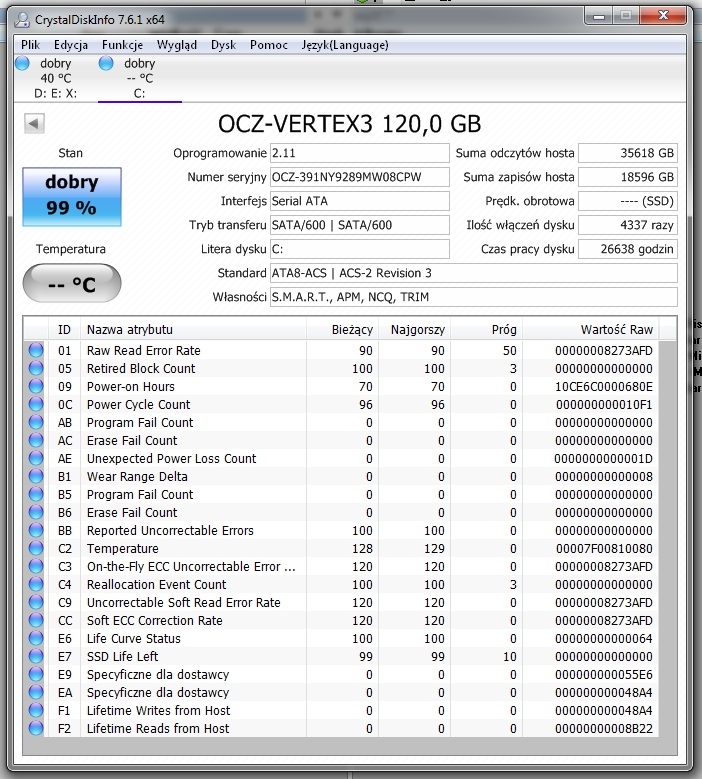The height and width of the screenshot is (779, 702).
Task: Click status icon for Reported Uncorrectable Errors
Action: tap(36, 530)
